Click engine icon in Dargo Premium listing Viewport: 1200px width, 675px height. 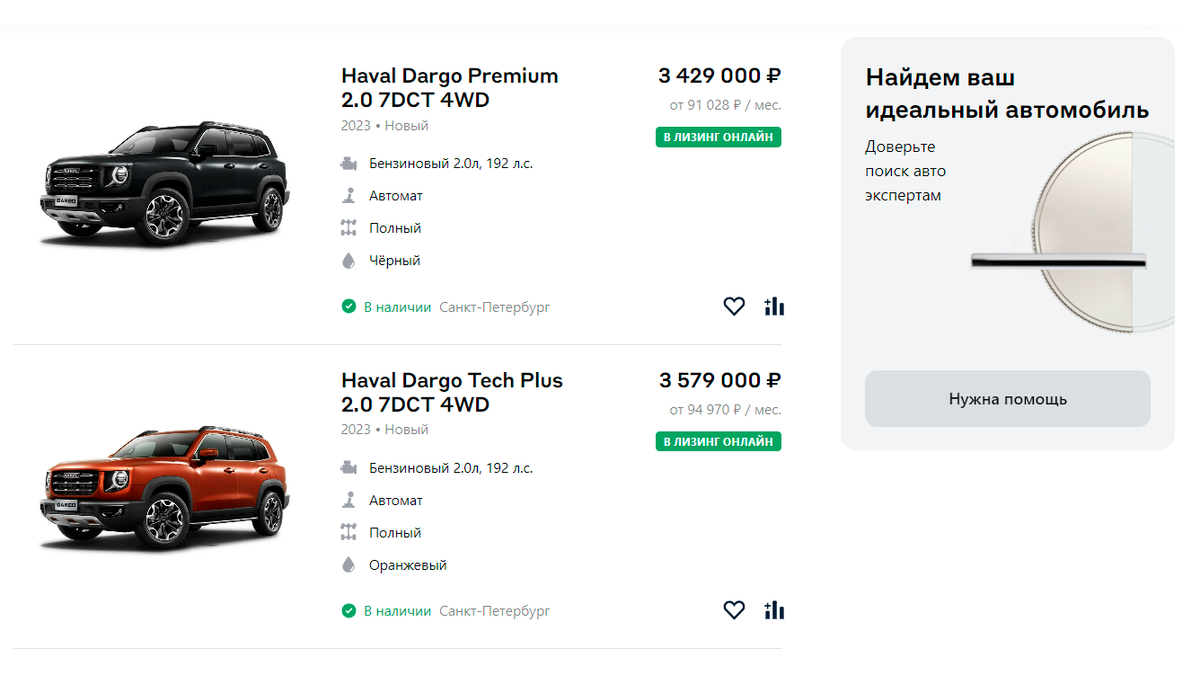coord(348,163)
